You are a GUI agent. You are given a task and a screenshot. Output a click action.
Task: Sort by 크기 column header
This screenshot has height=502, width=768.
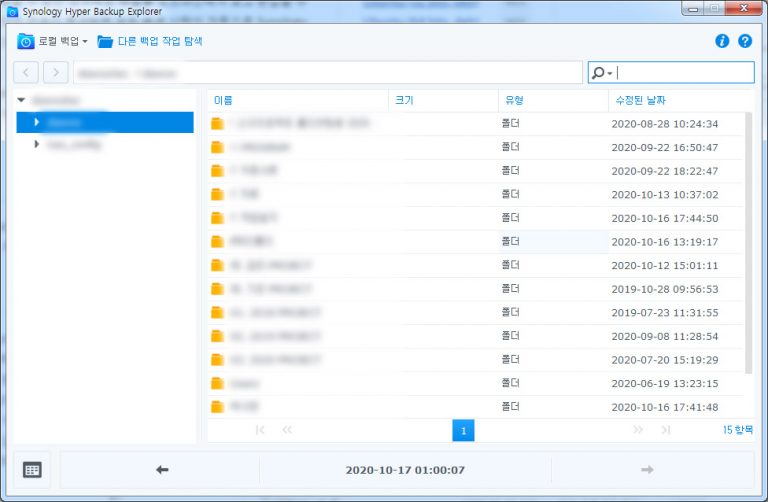[x=404, y=100]
